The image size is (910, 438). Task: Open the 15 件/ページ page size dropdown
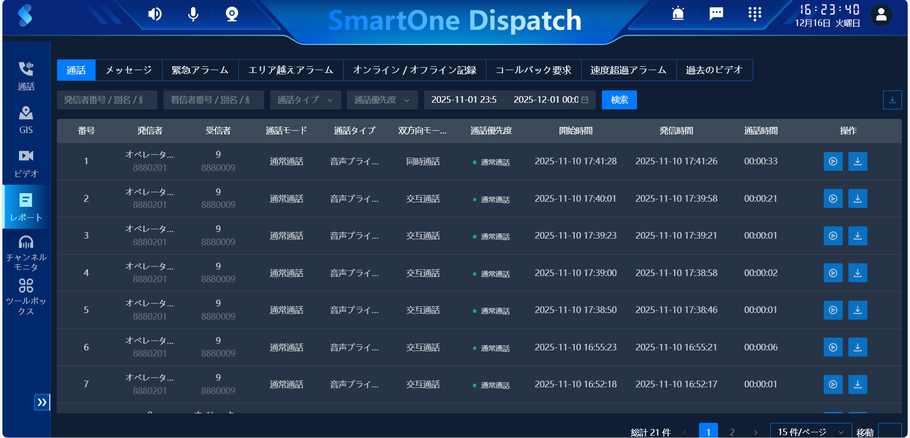tap(811, 431)
